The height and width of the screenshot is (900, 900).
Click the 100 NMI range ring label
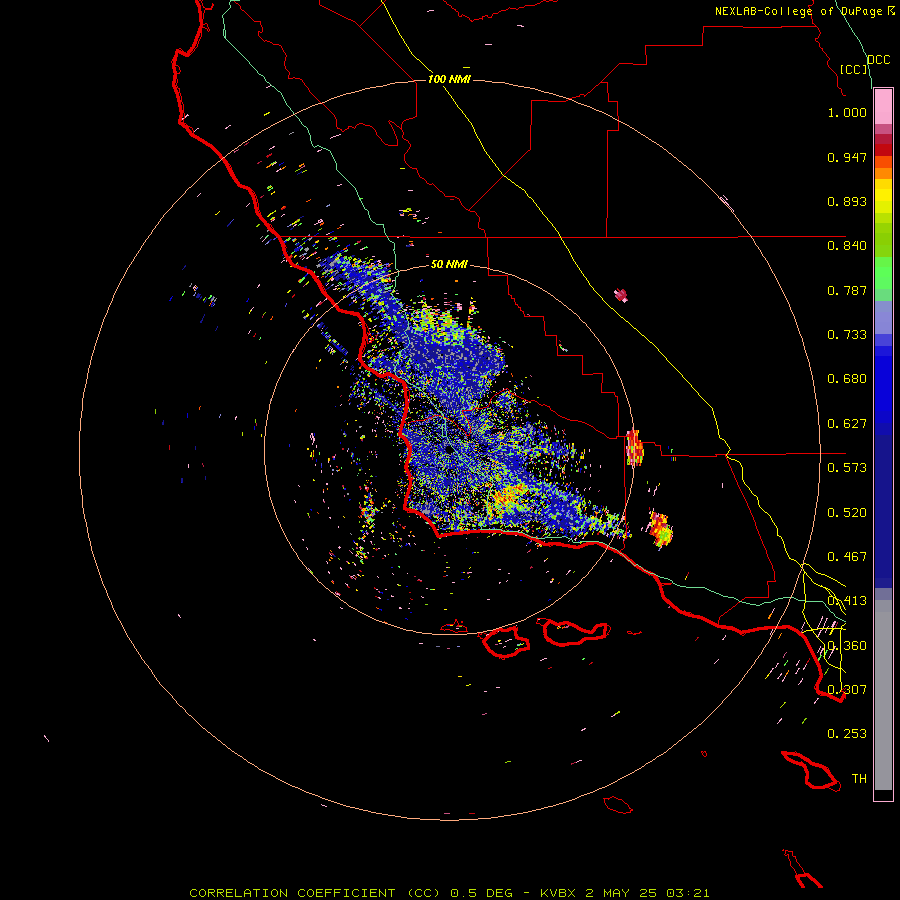449,79
